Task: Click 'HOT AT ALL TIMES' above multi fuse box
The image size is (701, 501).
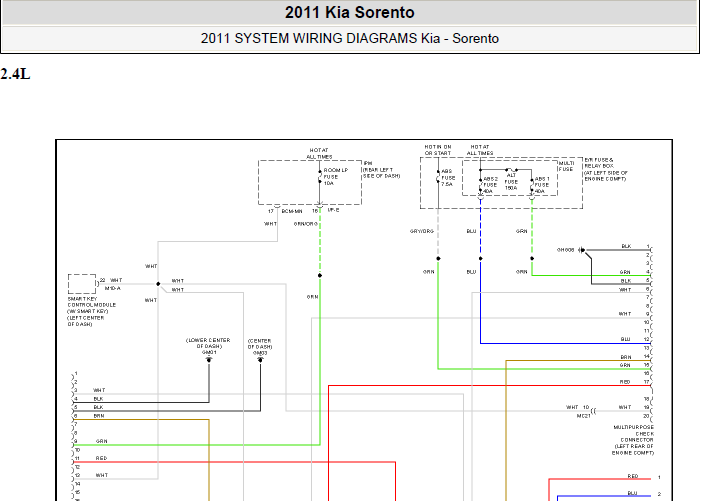Action: pyautogui.click(x=480, y=150)
